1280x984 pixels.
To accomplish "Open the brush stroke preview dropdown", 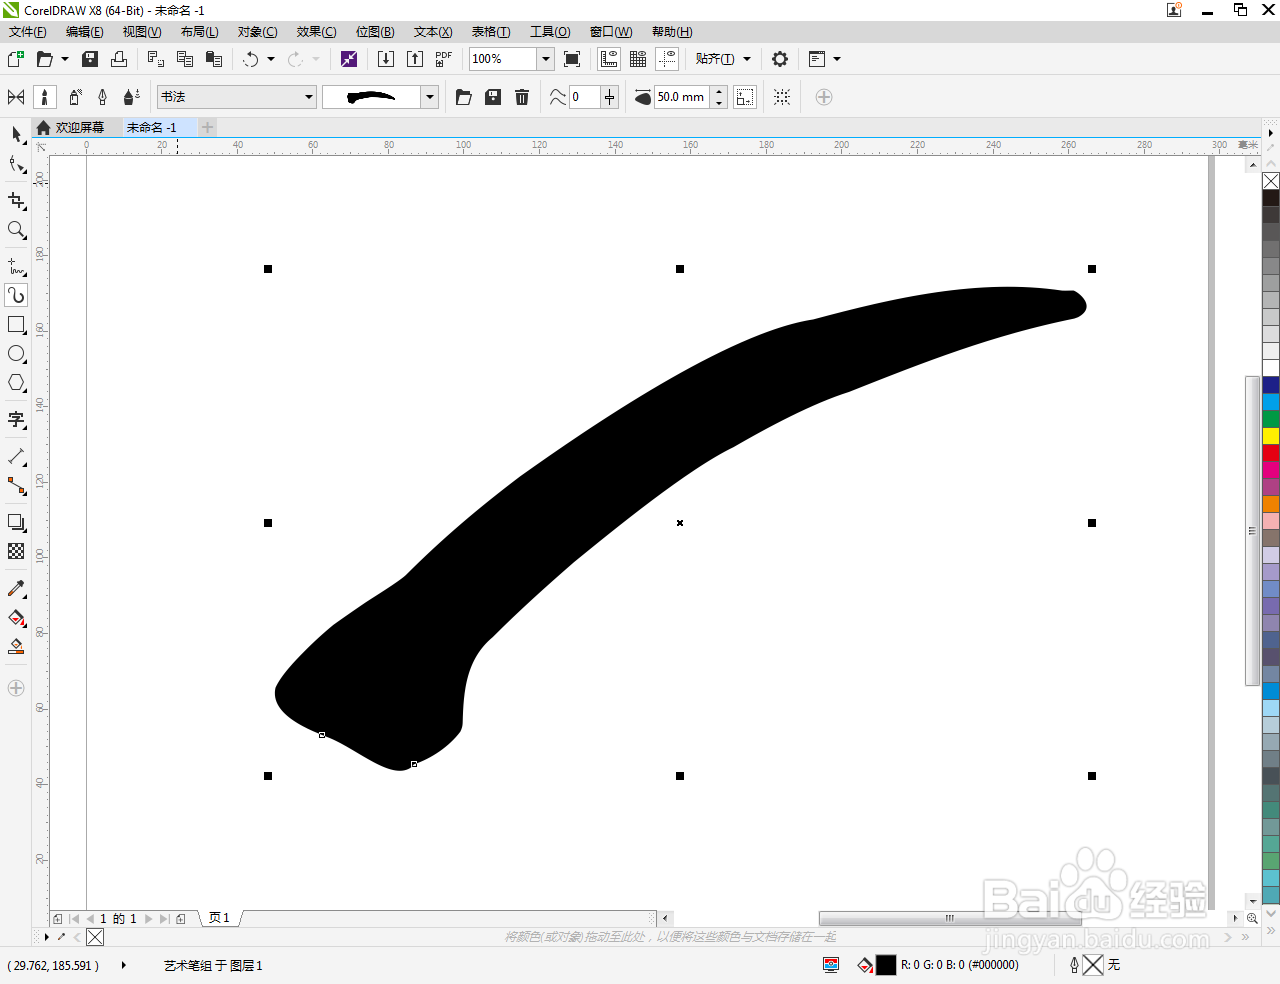I will point(430,97).
